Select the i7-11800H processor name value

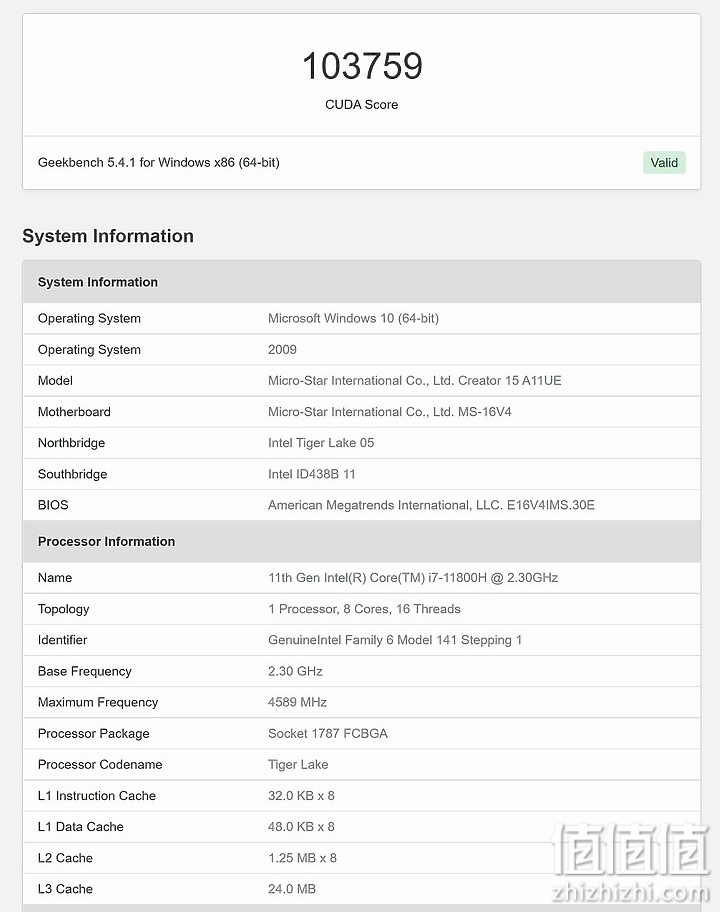pos(413,578)
